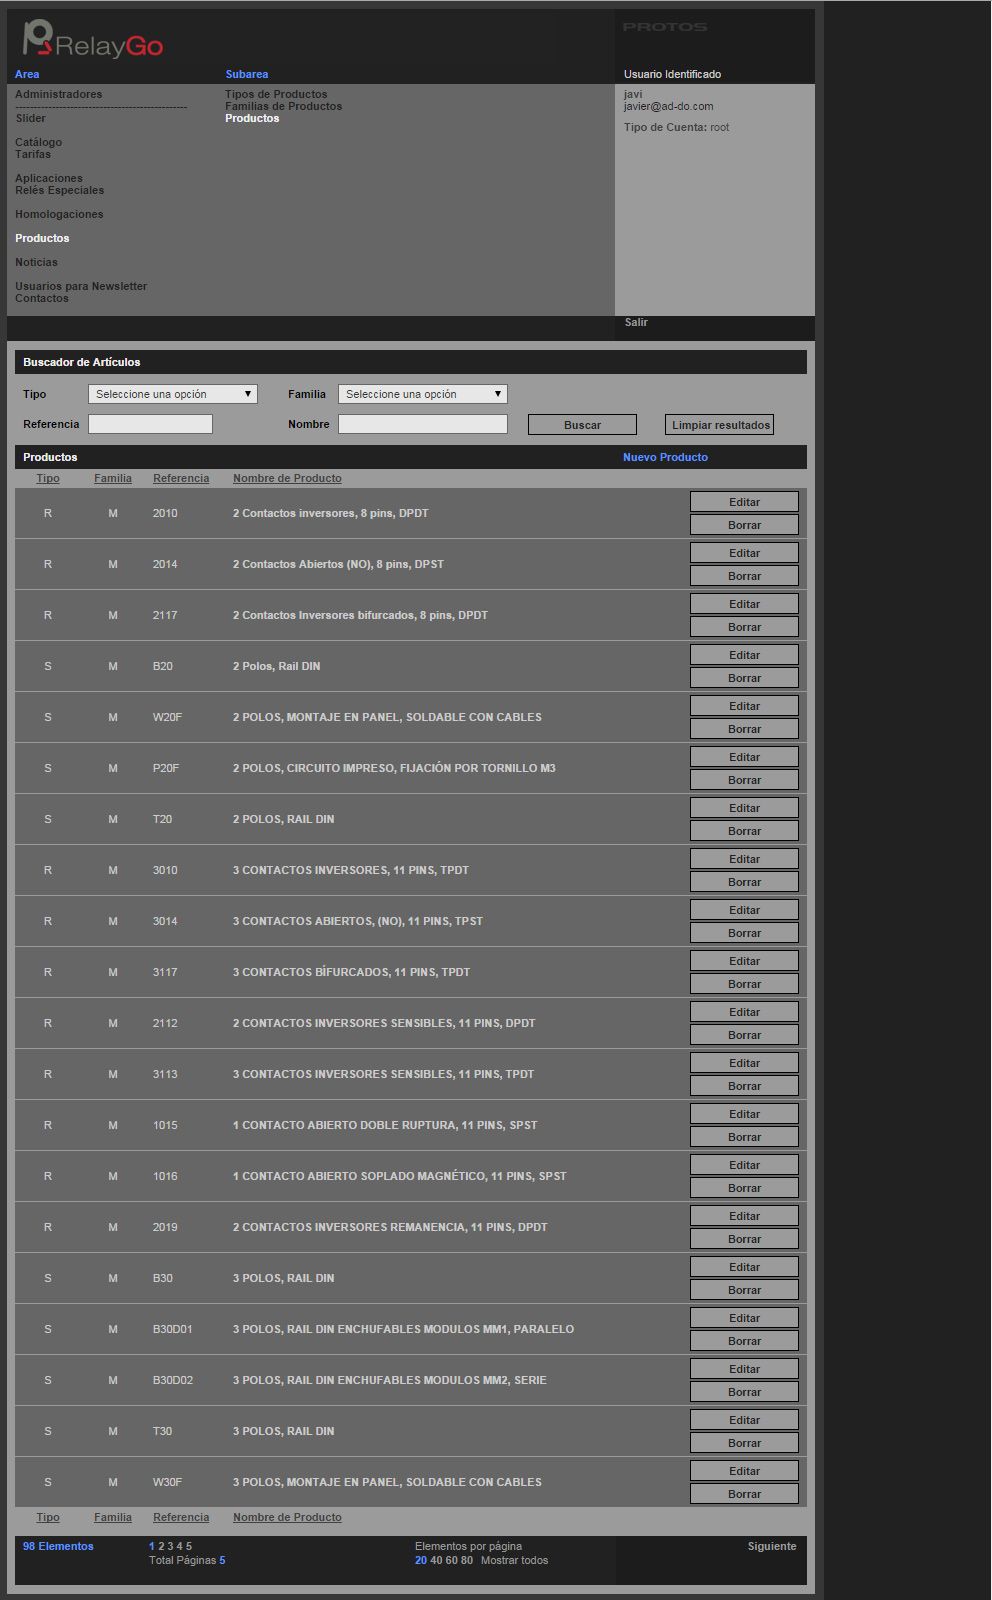Sort by Nombre de Producto in top header
Image resolution: width=992 pixels, height=1600 pixels.
(287, 478)
